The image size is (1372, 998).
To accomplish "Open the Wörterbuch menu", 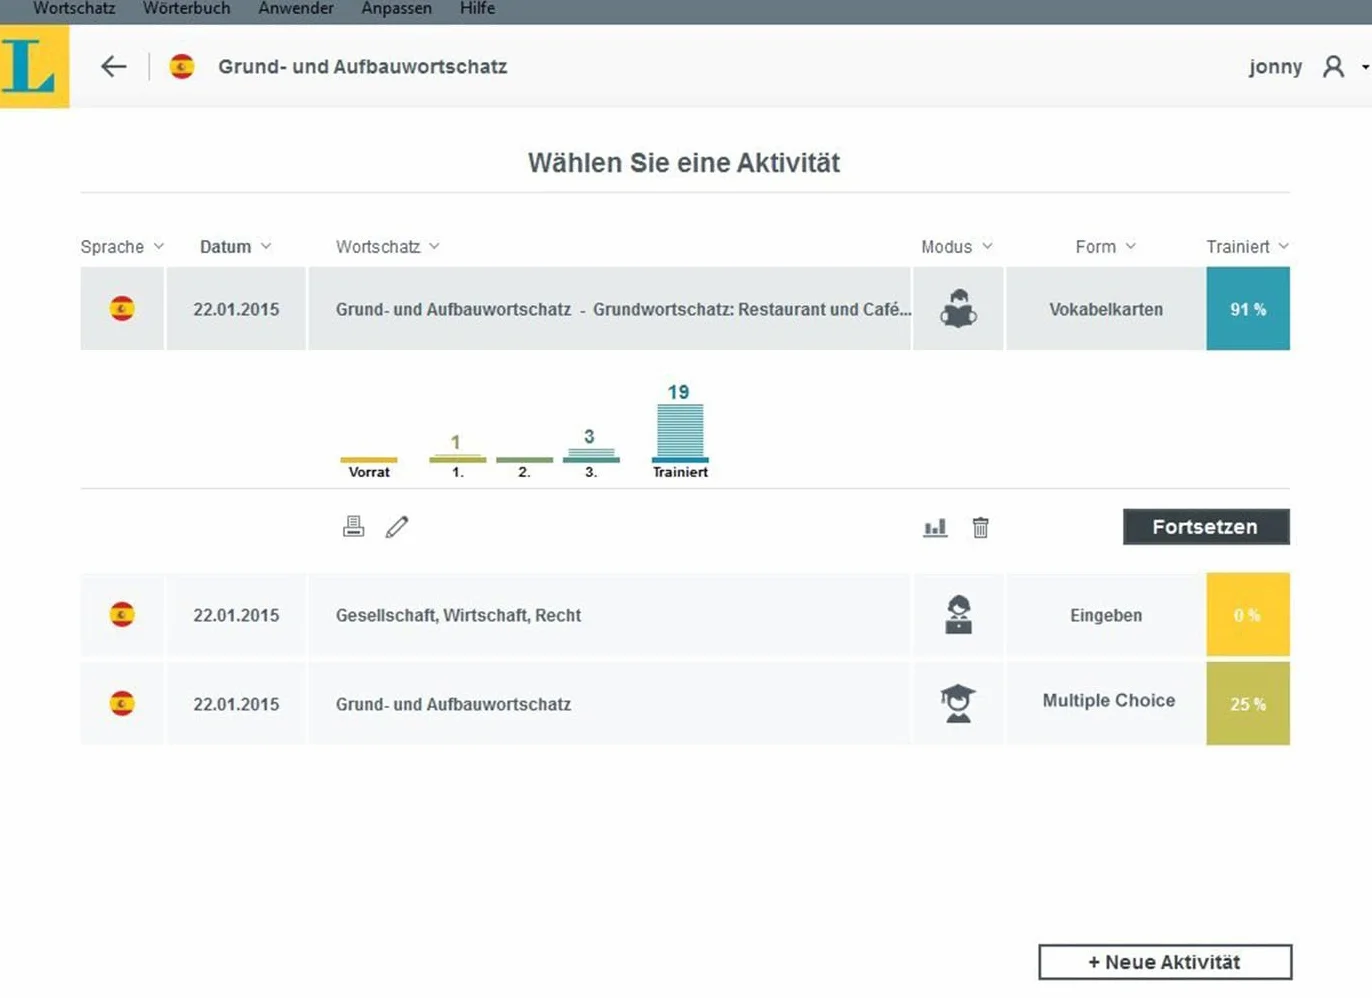I will pos(187,9).
